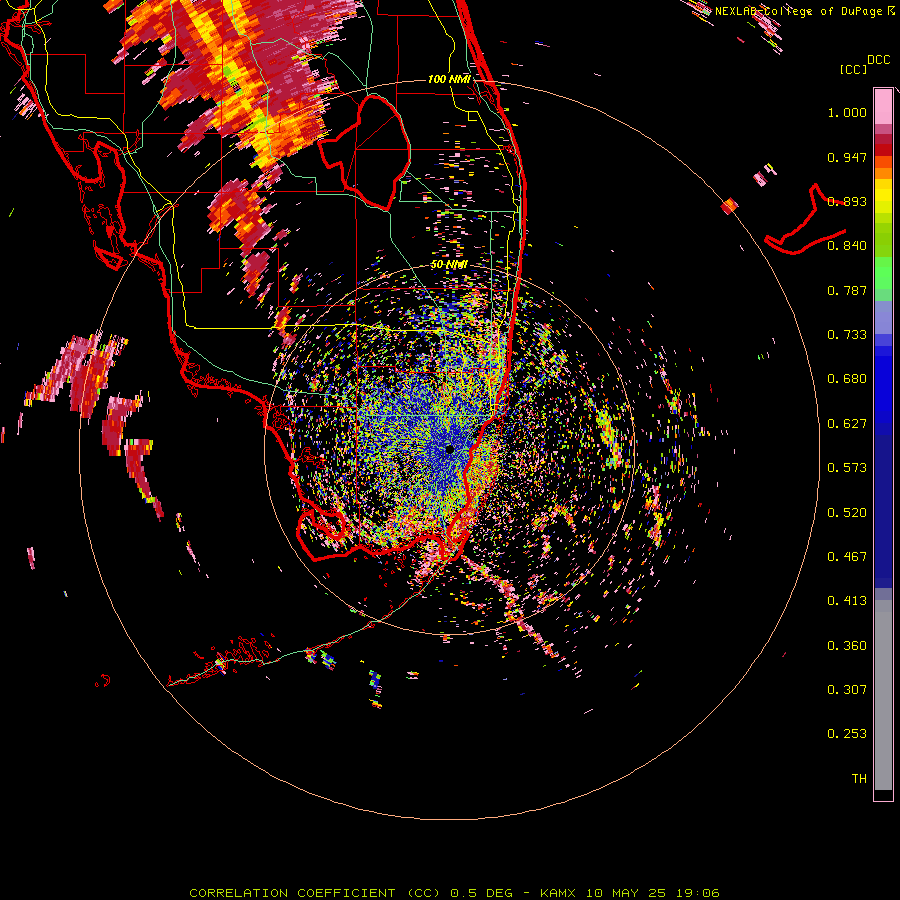The image size is (900, 900).
Task: Click the Grand Bahama island outline
Action: pyautogui.click(x=806, y=219)
